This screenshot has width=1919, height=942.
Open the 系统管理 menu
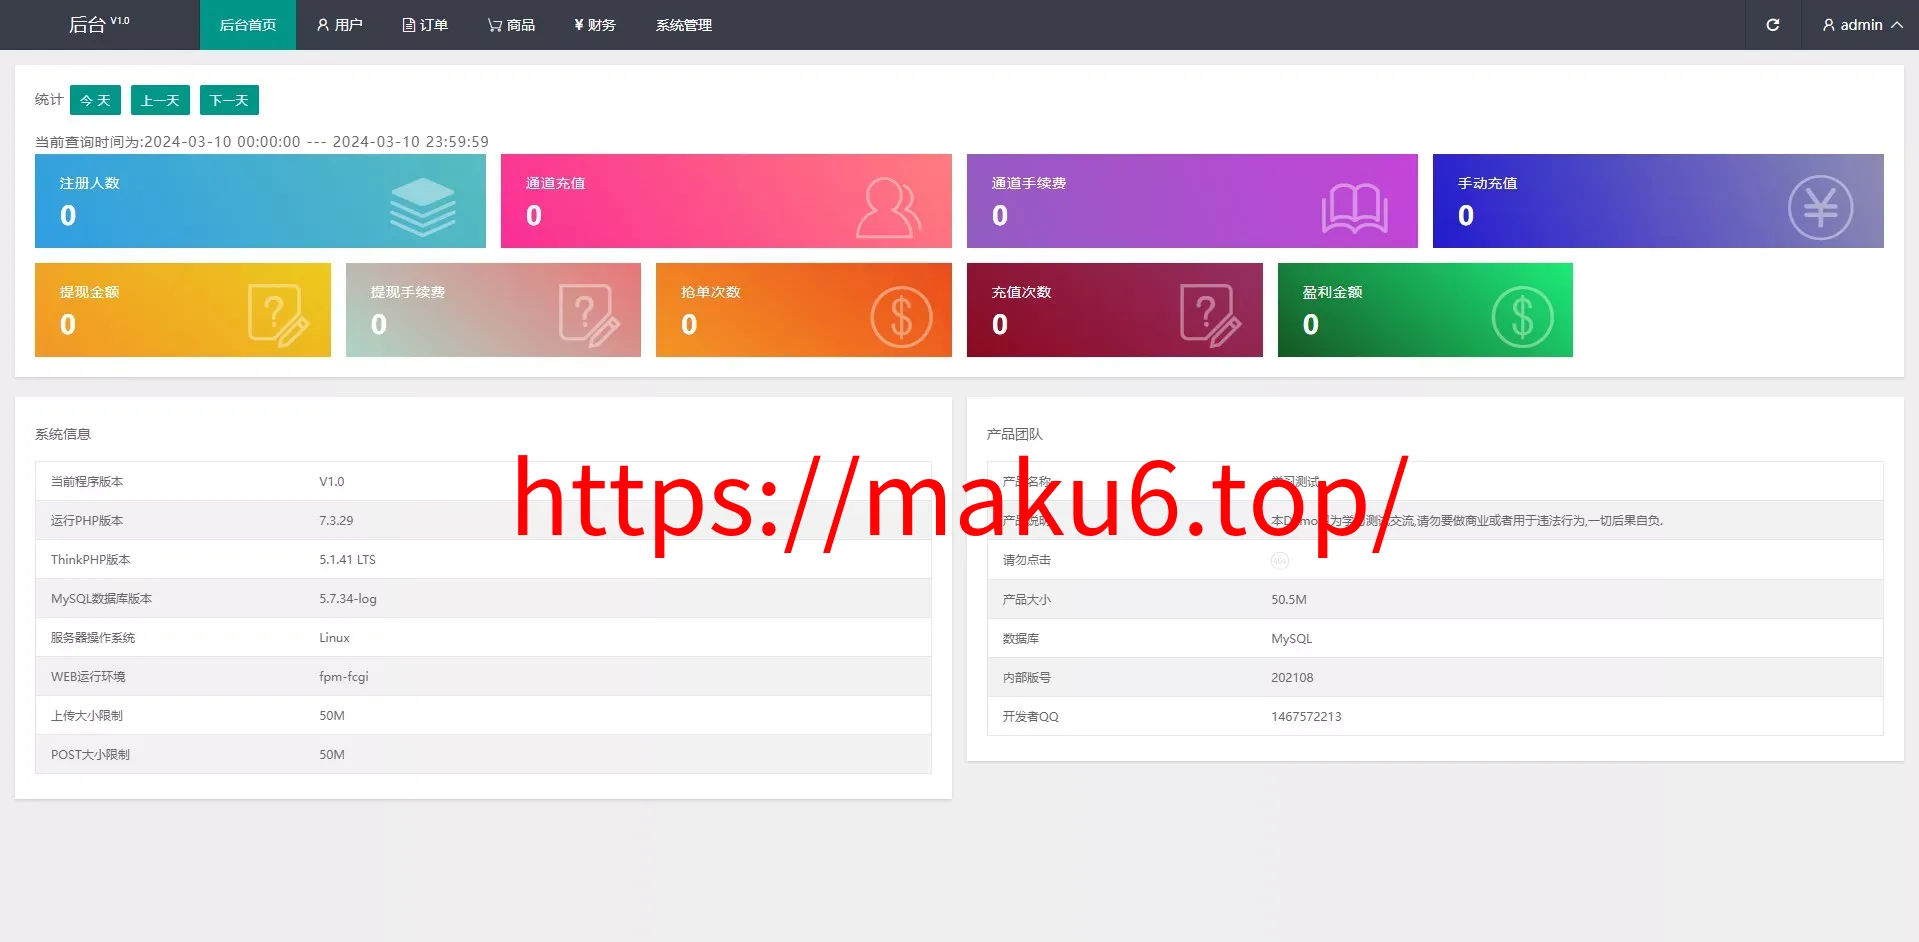tap(684, 25)
